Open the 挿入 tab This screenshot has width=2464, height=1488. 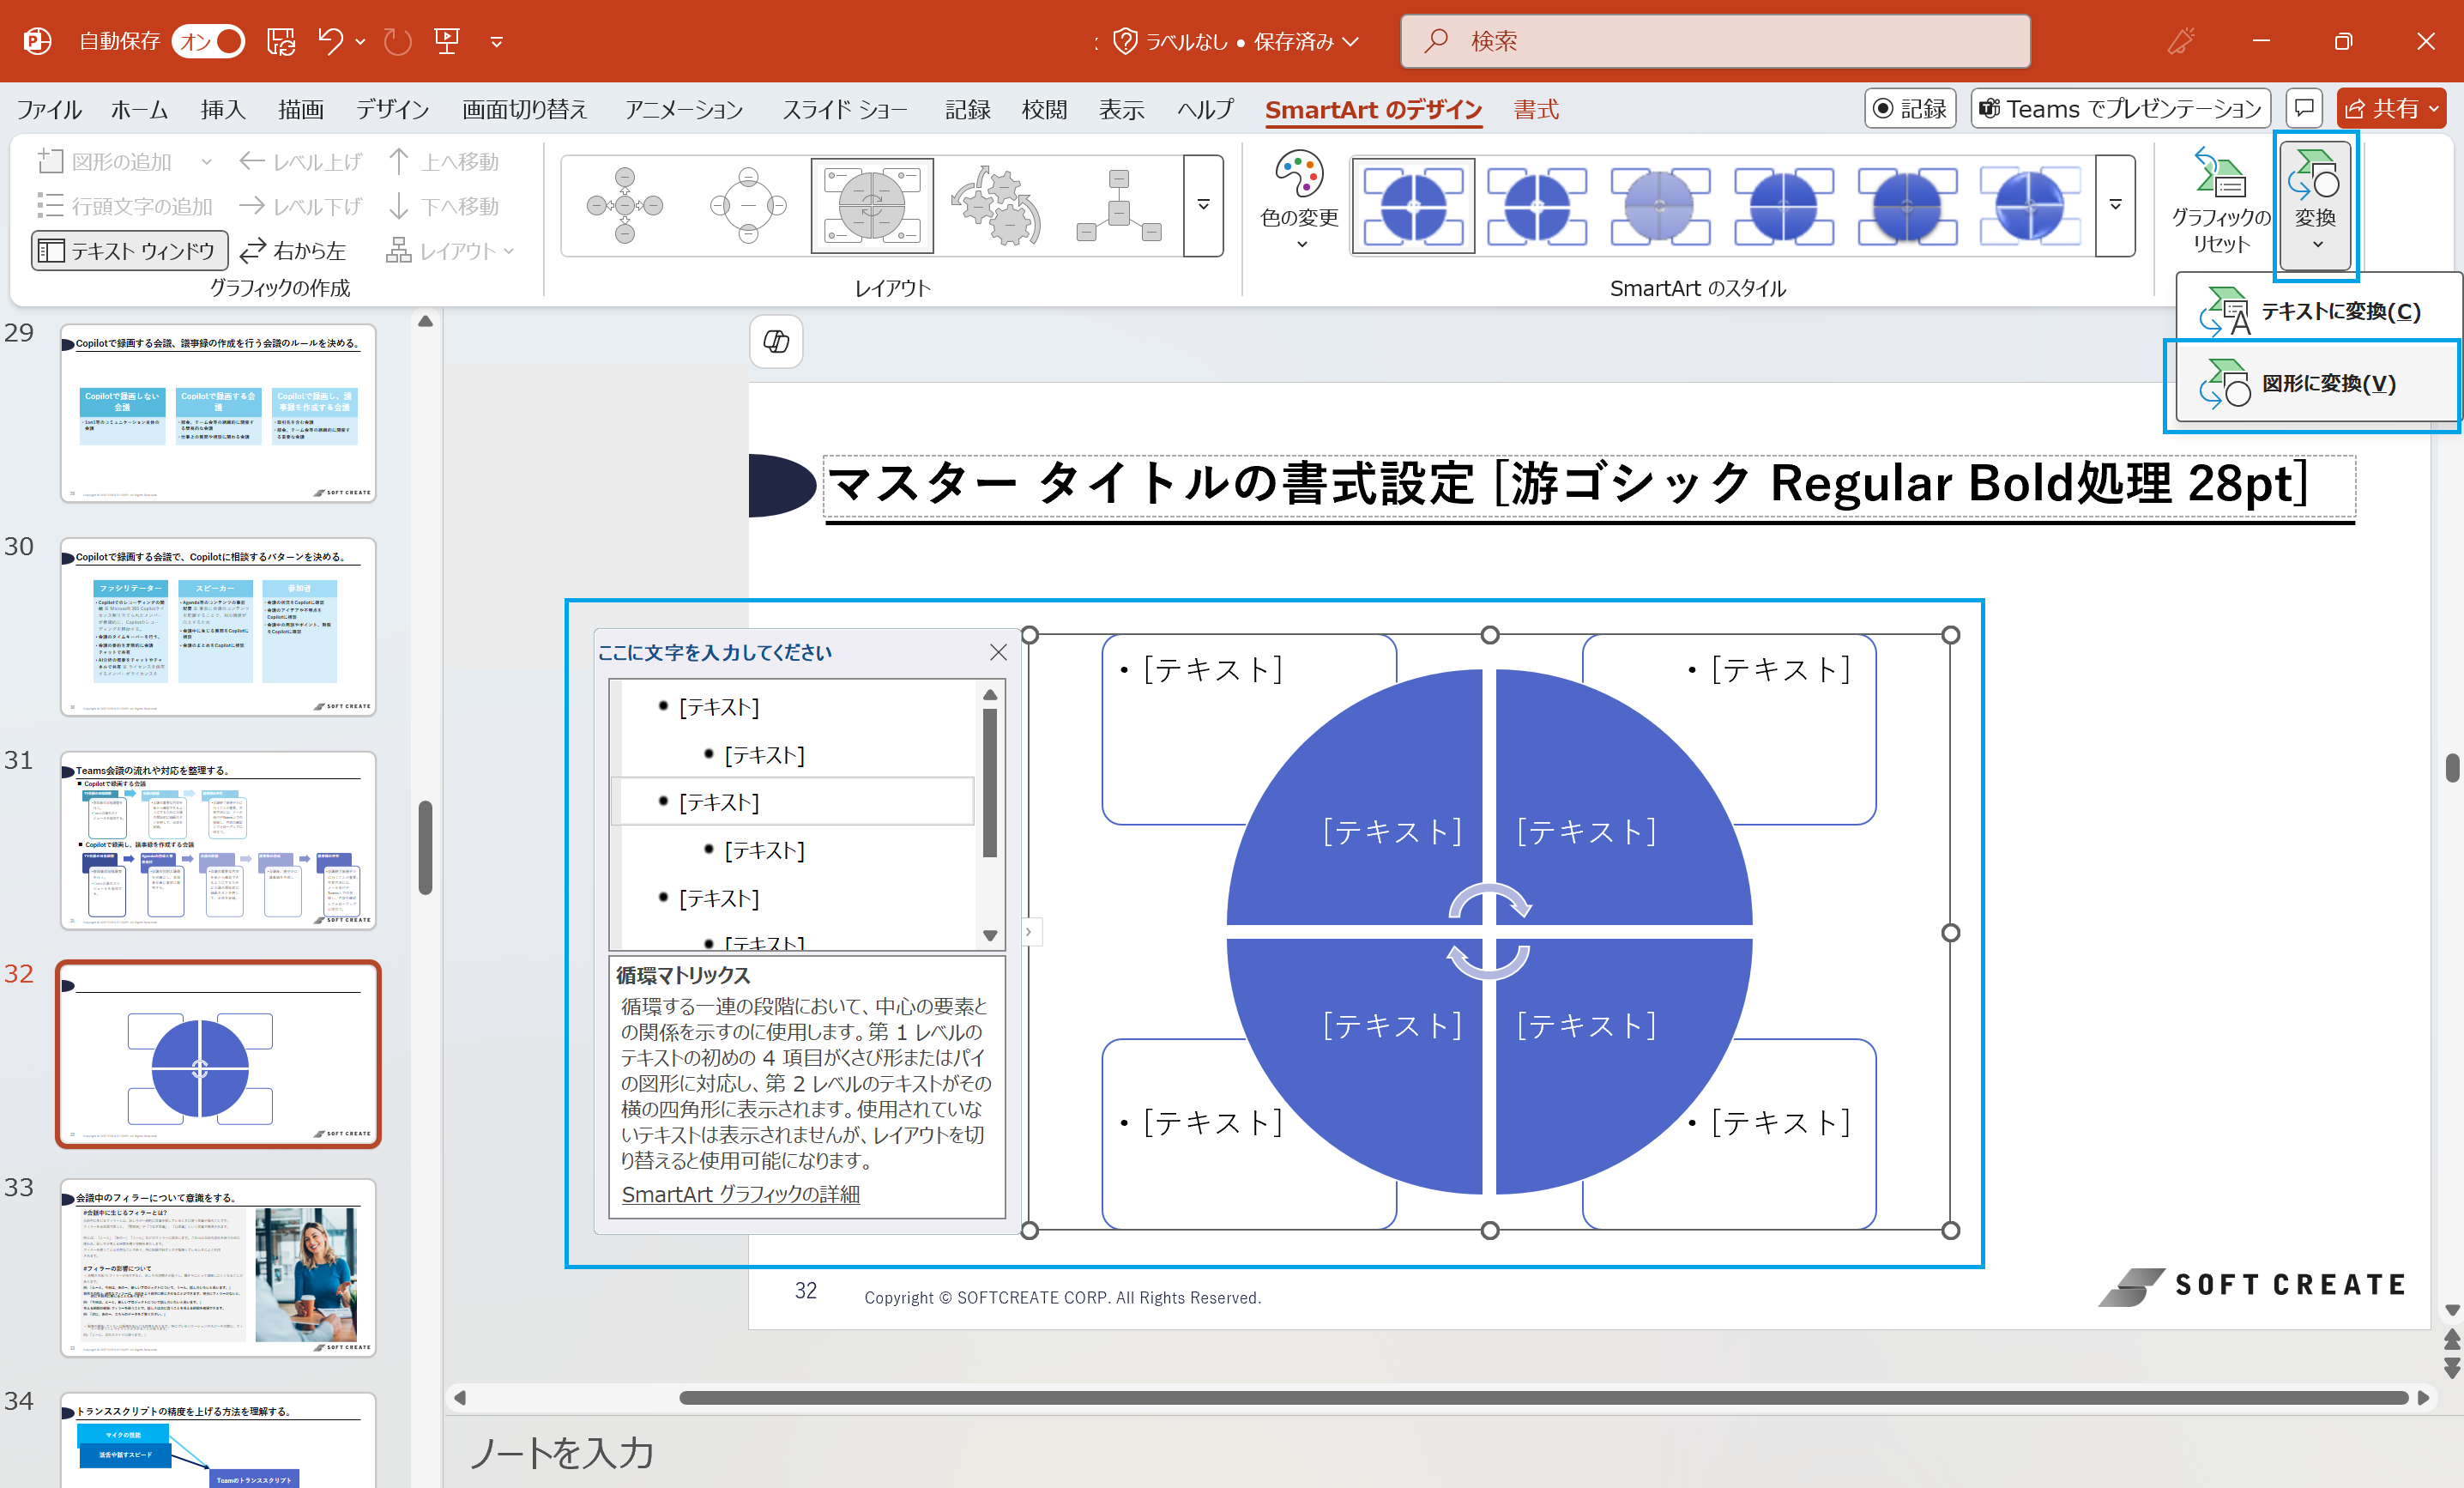tap(222, 109)
